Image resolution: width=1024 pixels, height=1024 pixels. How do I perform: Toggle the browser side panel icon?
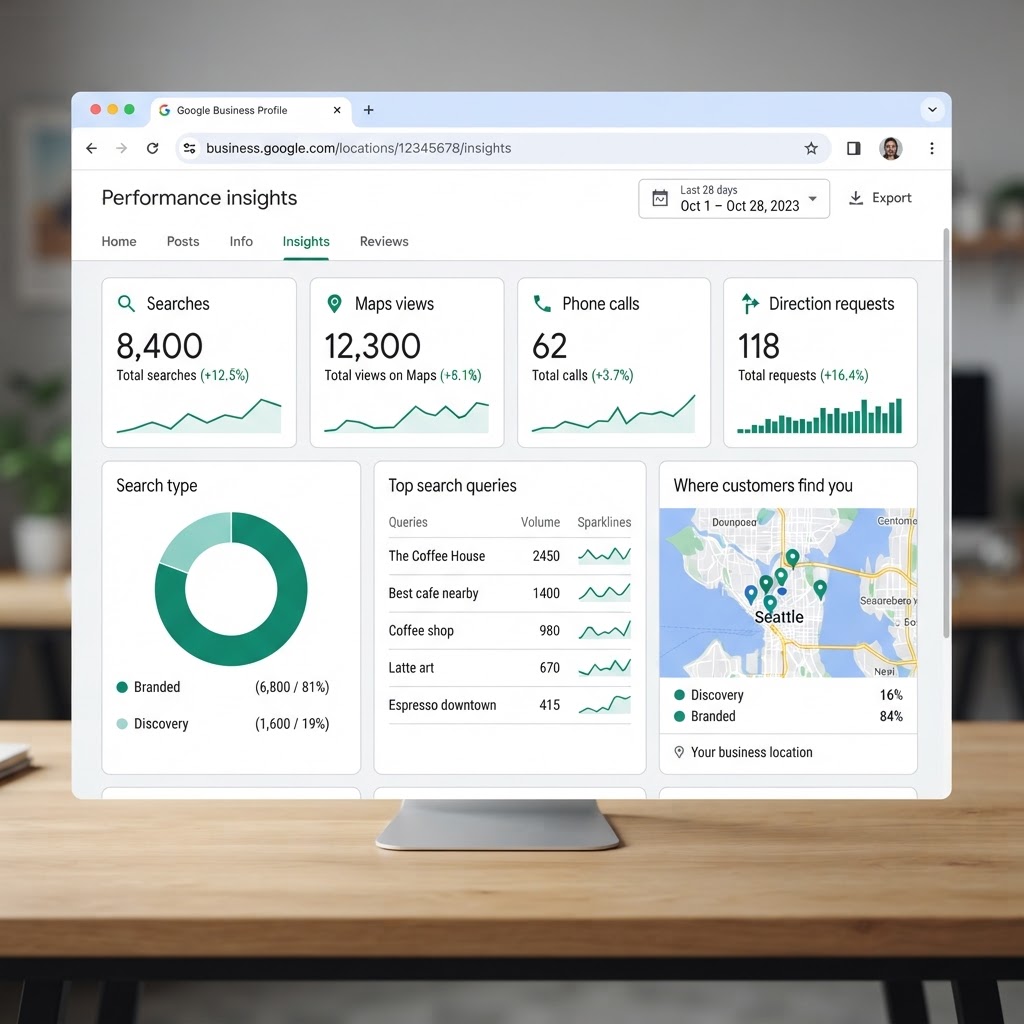pos(854,148)
